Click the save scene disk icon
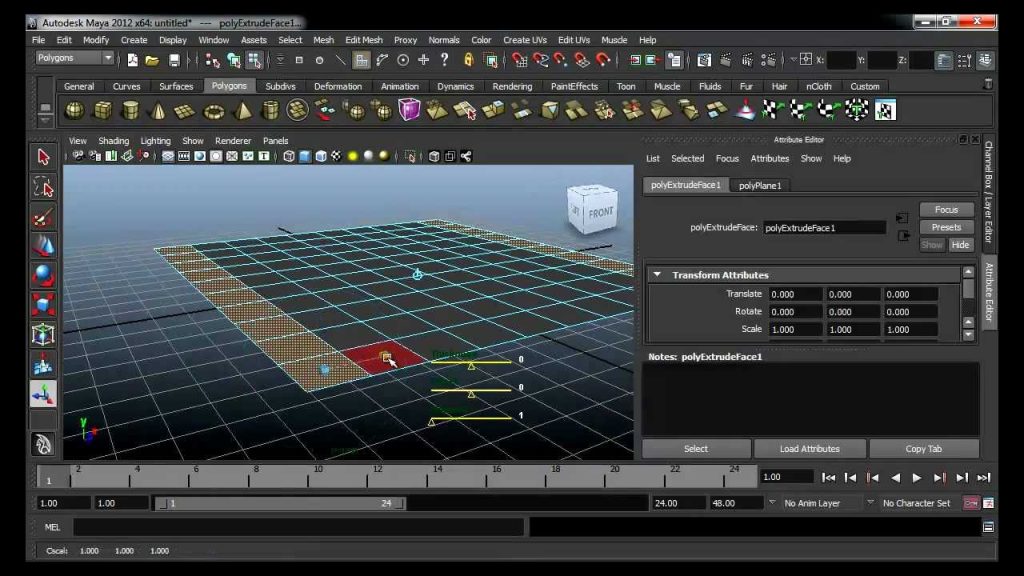 [174, 60]
